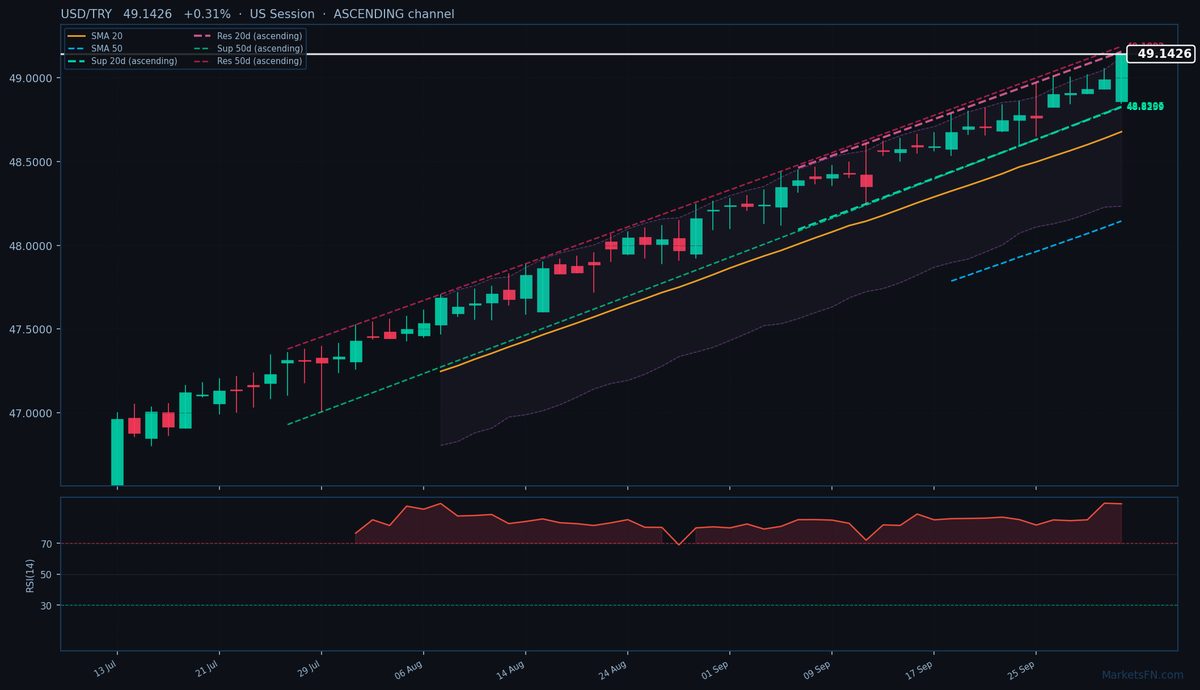Select the SMA 20 legend entry
This screenshot has width=1200, height=690.
[x=107, y=36]
